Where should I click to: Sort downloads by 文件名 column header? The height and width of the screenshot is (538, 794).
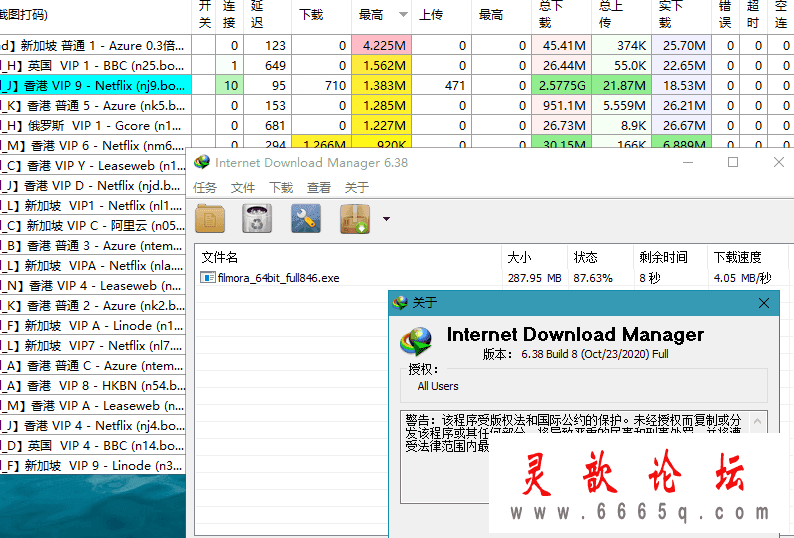point(348,257)
